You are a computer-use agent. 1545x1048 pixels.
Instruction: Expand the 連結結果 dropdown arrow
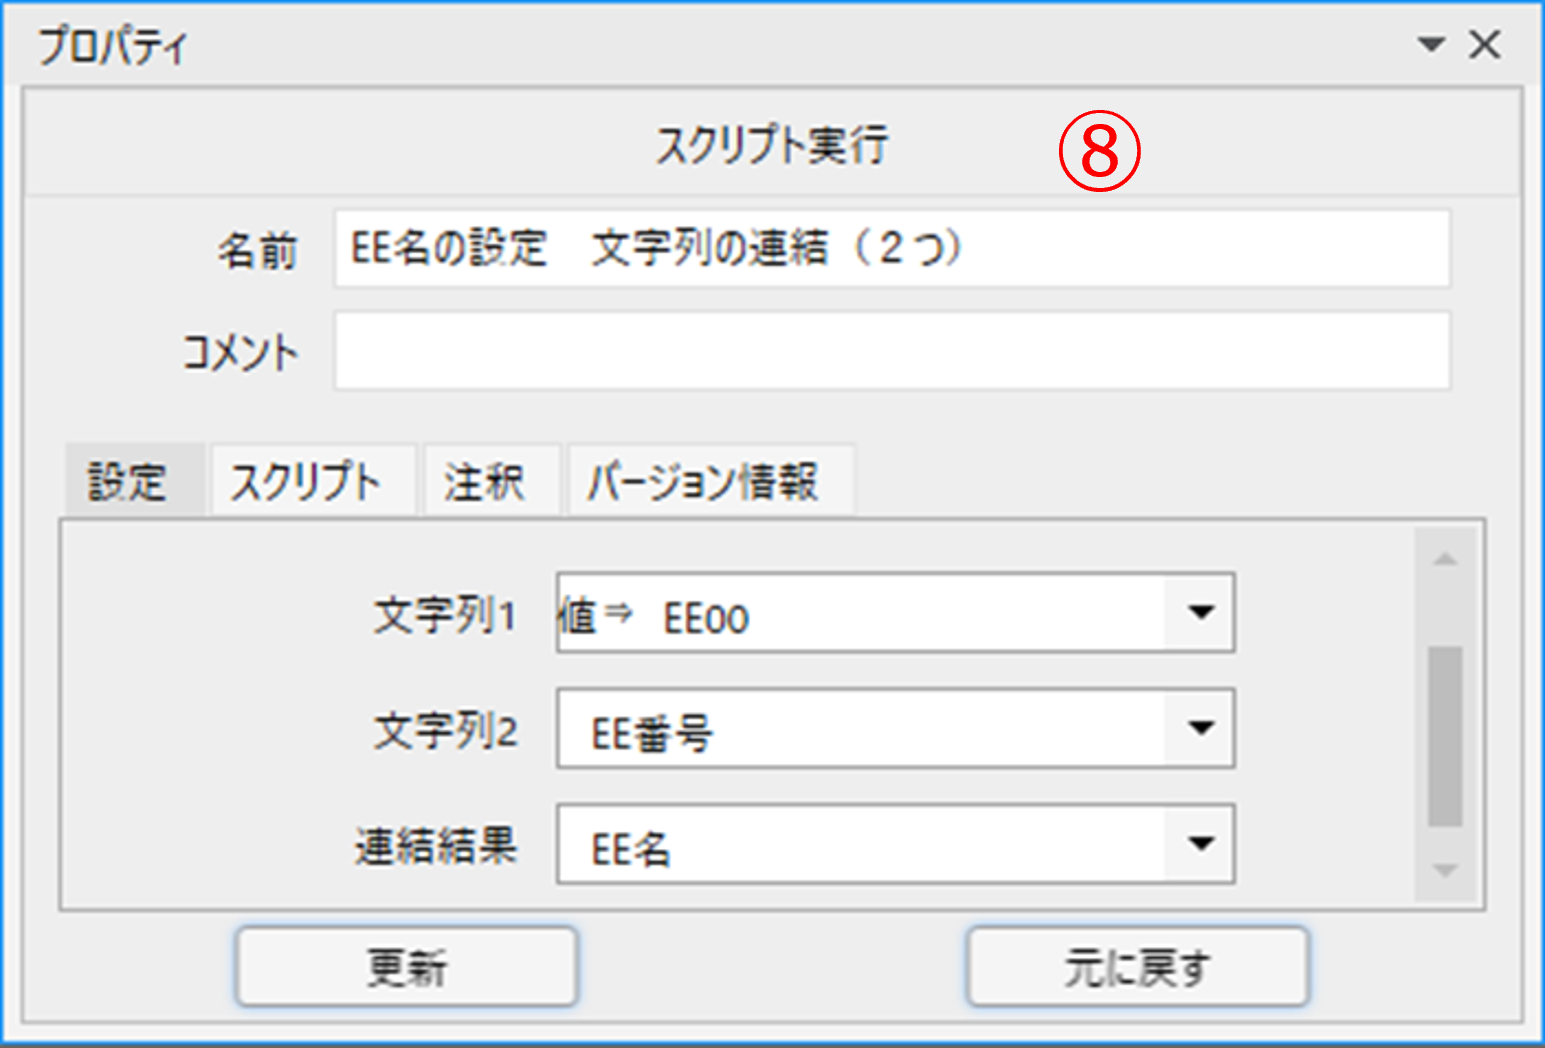pos(1200,845)
